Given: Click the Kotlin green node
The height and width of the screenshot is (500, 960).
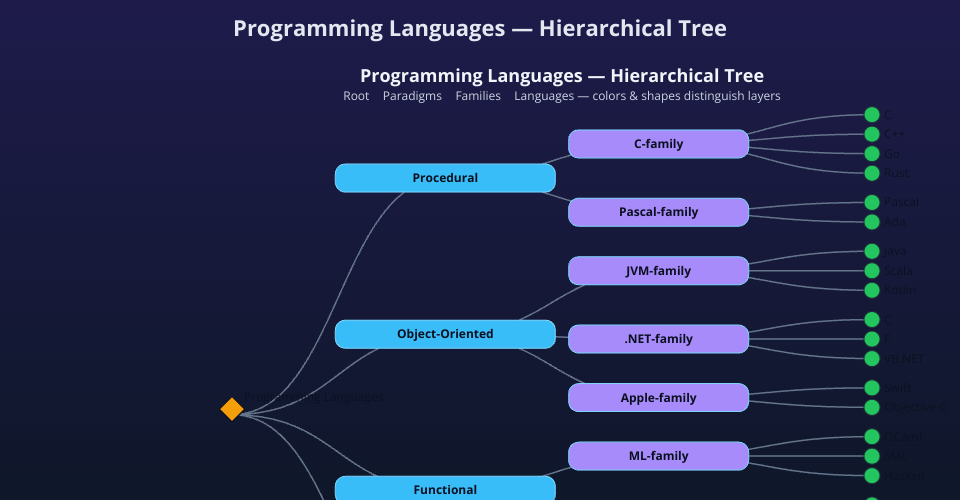Looking at the screenshot, I should (x=872, y=290).
